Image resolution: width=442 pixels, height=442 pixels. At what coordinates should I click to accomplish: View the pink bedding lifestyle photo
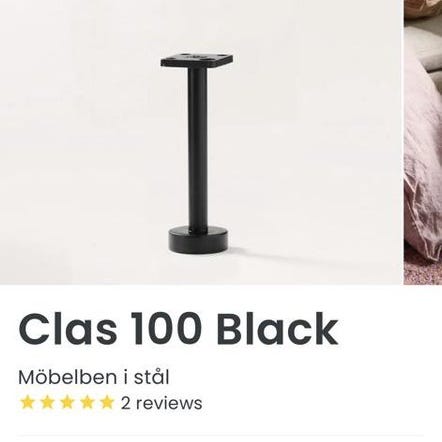tap(423, 142)
